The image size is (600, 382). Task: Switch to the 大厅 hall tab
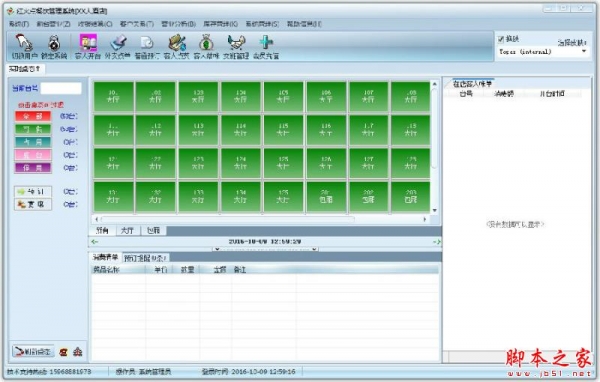pos(127,230)
